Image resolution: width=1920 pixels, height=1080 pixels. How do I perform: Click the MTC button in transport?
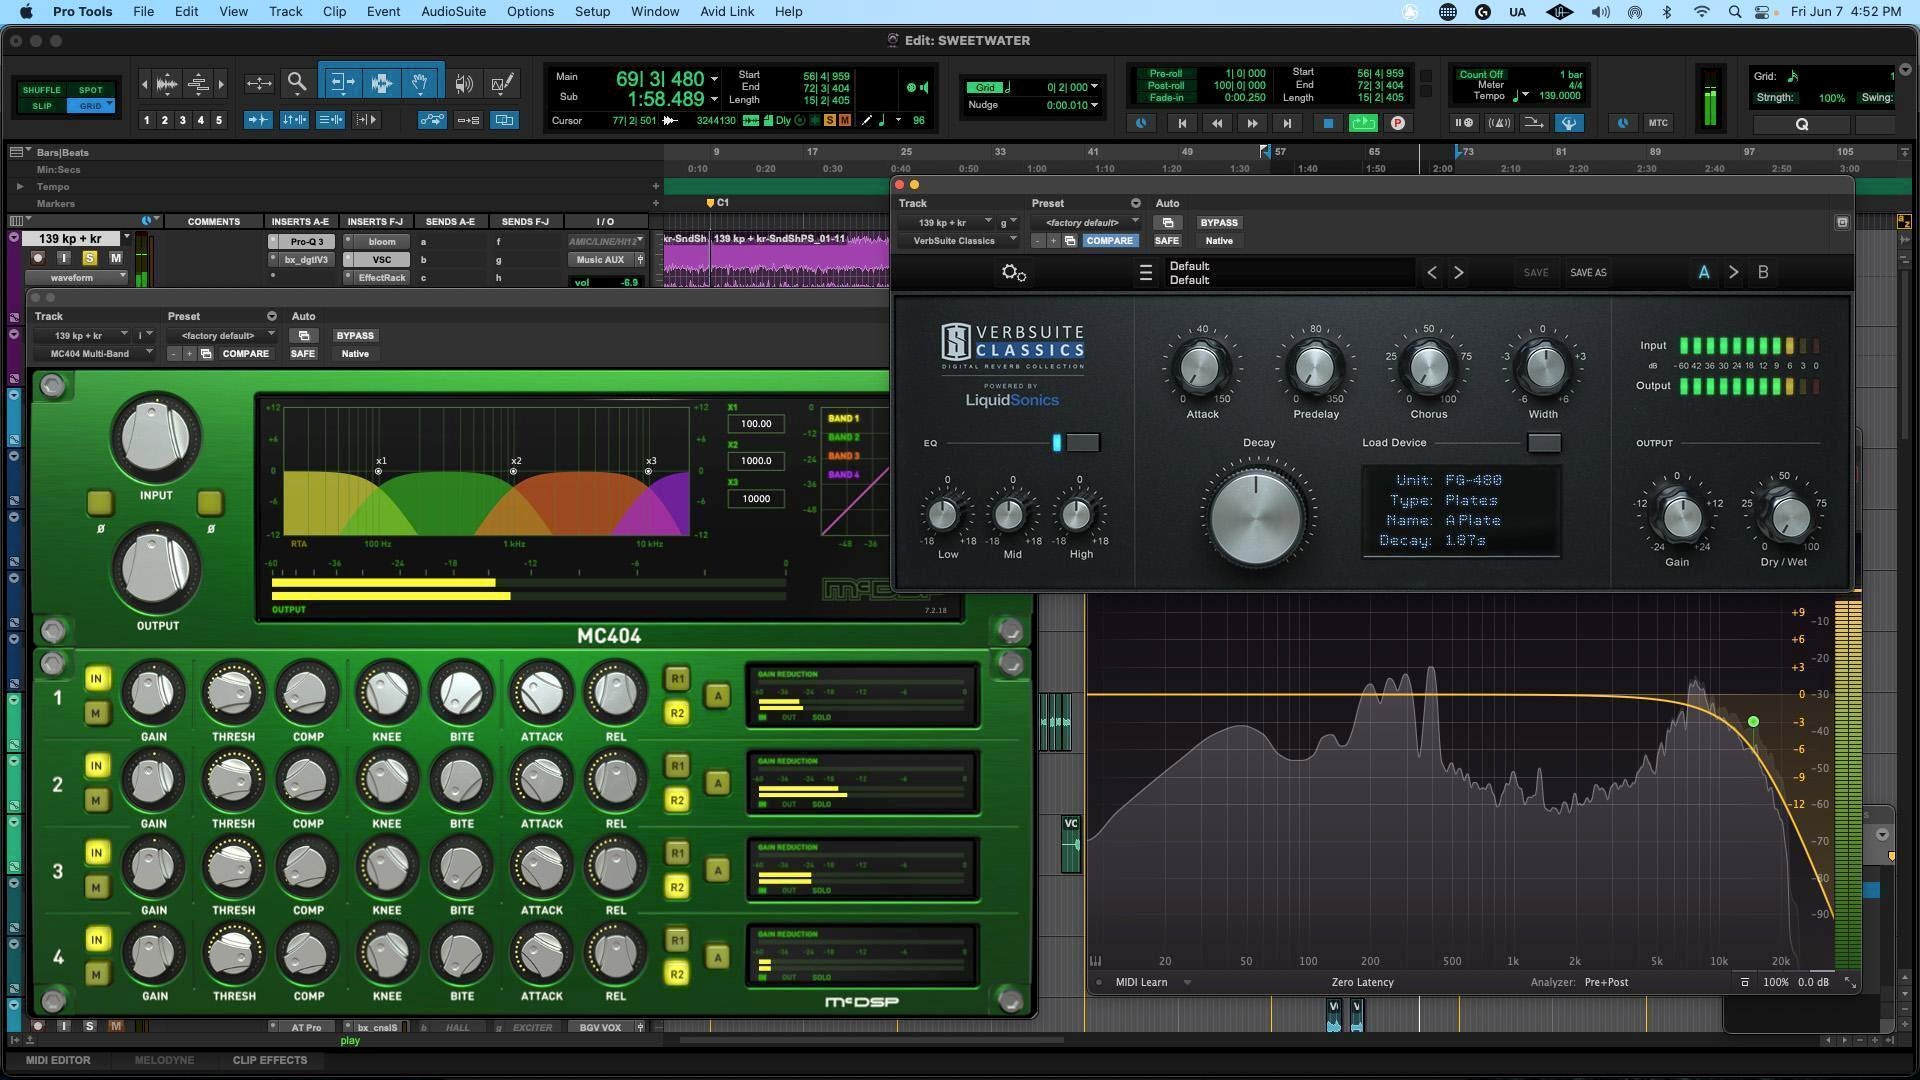(x=1658, y=122)
